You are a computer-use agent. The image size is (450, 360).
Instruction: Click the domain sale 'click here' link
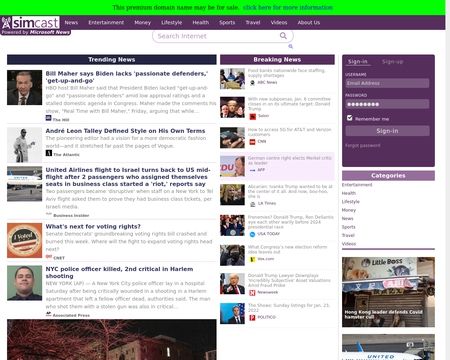pos(288,7)
